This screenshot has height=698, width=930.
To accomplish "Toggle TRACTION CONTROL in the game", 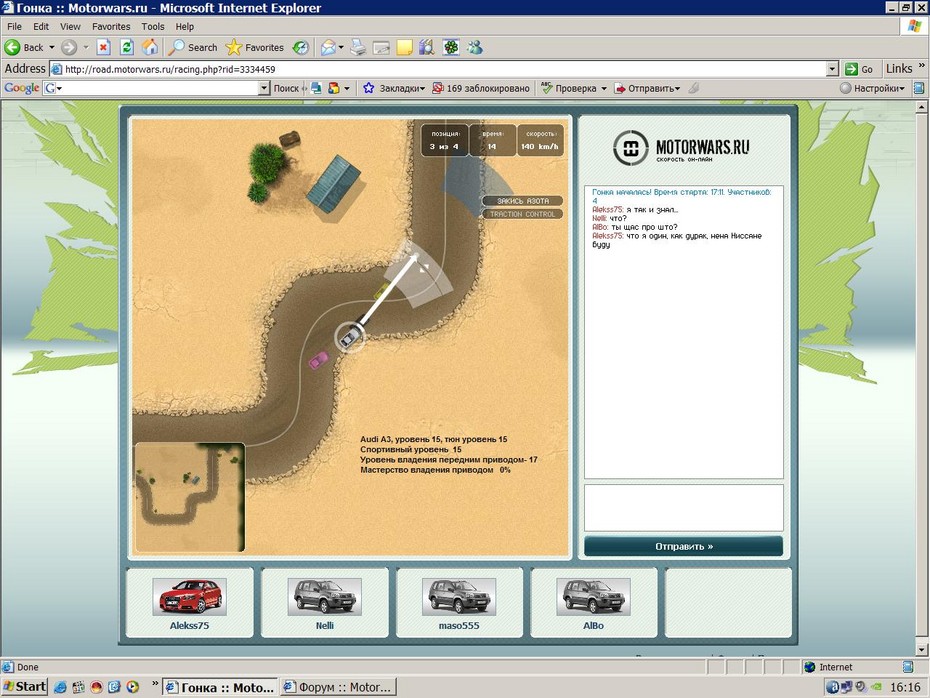I will 523,214.
